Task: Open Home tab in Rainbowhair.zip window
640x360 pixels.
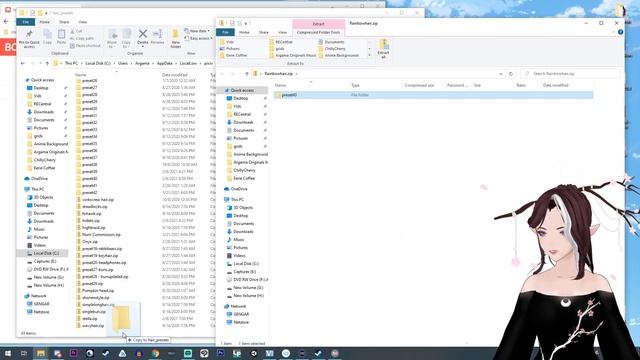Action: click(244, 32)
